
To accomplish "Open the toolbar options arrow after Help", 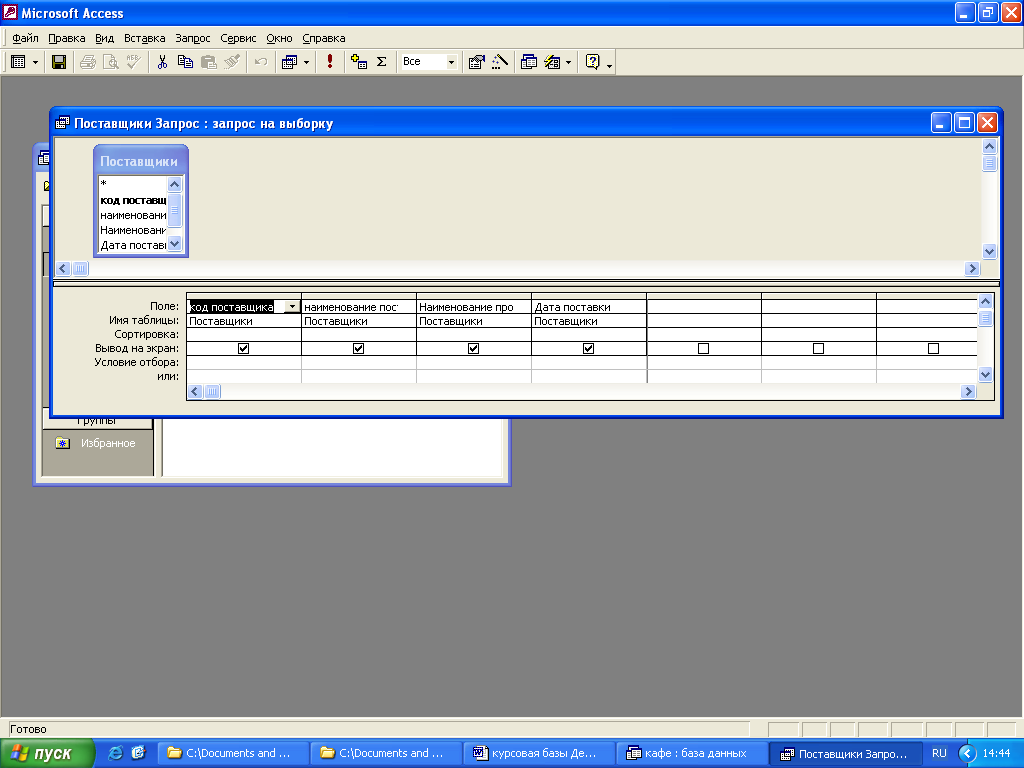I will coord(609,63).
